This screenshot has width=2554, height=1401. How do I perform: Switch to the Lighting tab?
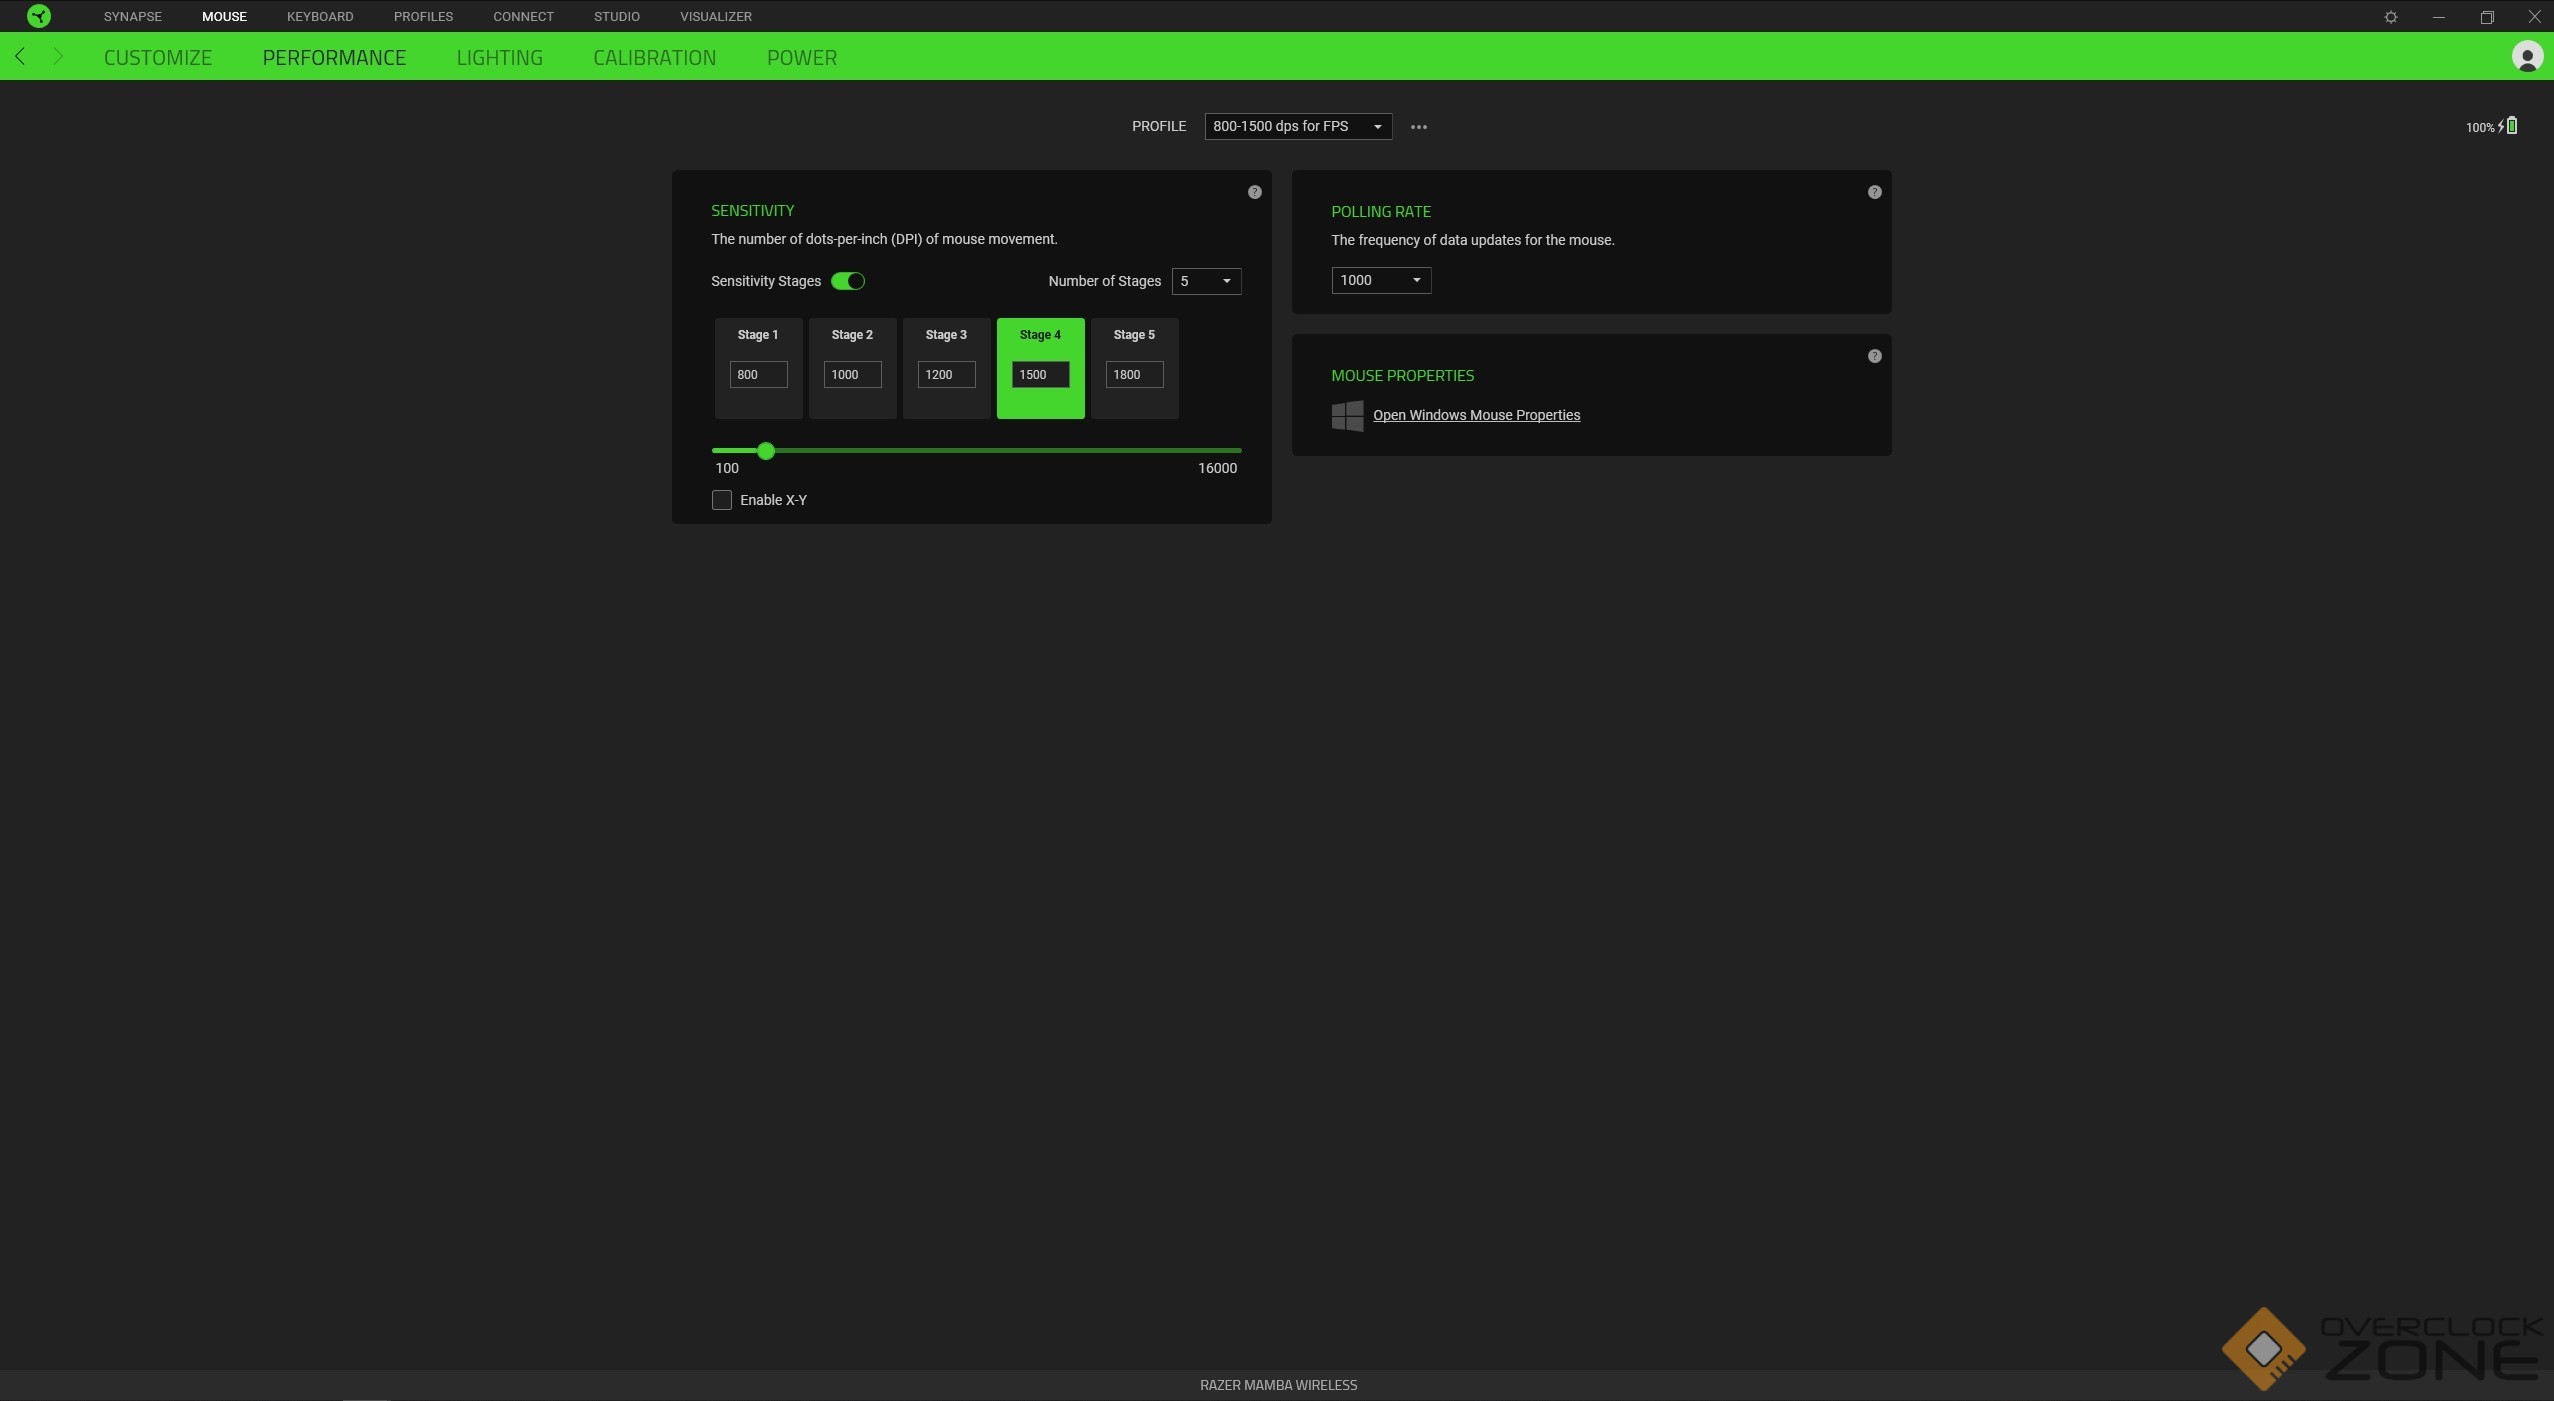click(499, 57)
